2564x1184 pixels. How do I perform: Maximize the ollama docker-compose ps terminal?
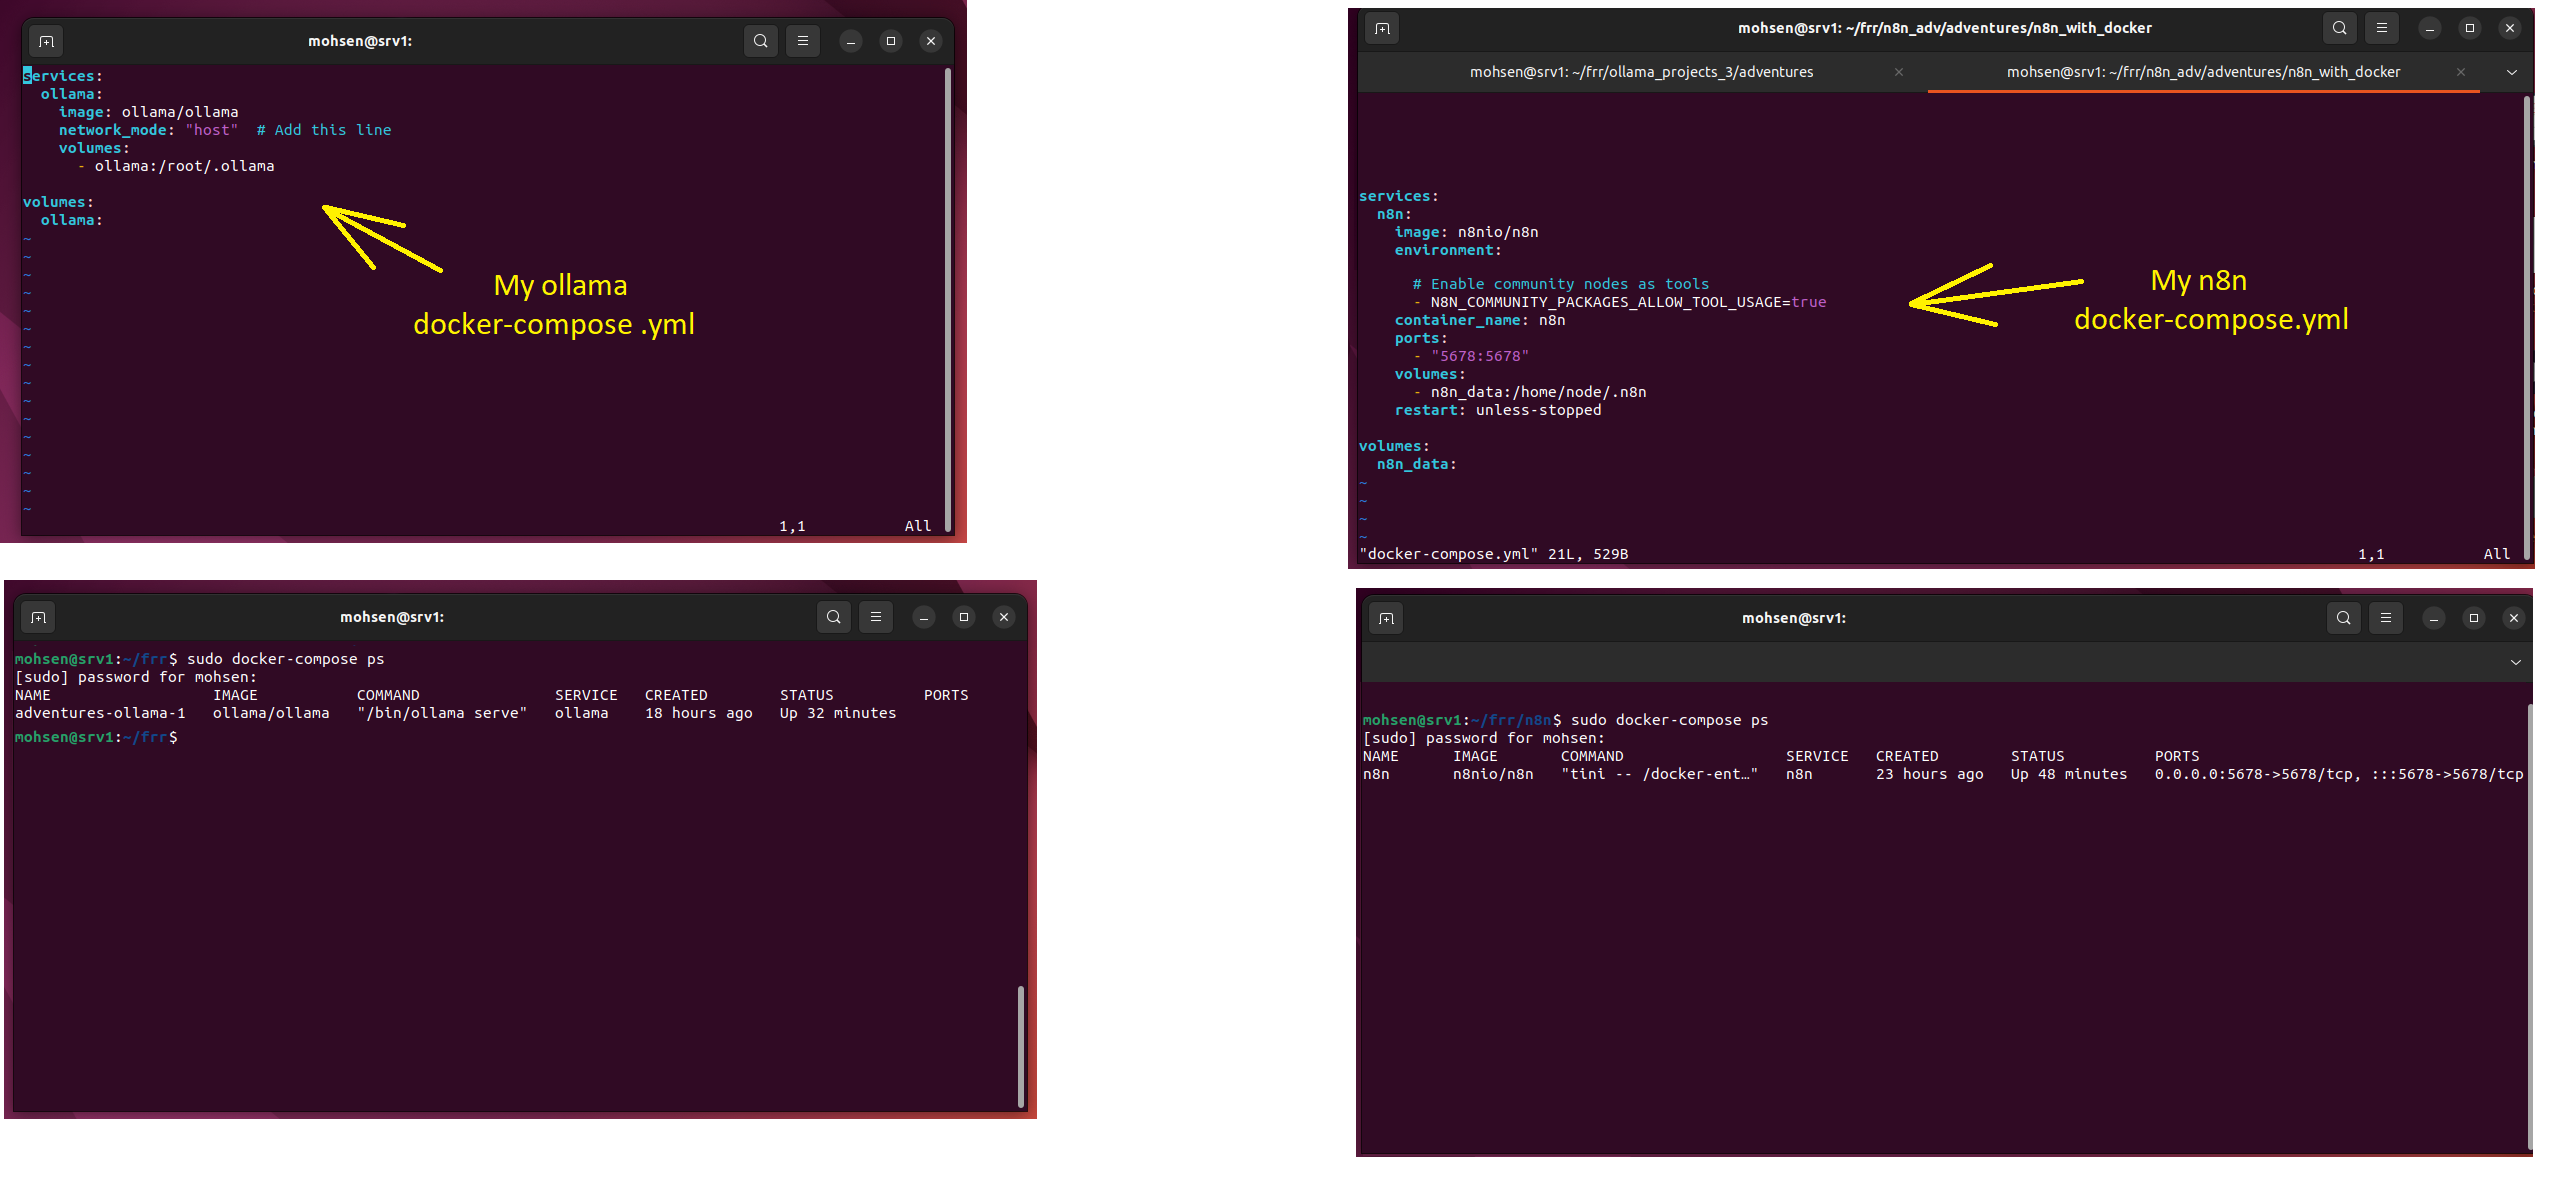click(x=964, y=617)
